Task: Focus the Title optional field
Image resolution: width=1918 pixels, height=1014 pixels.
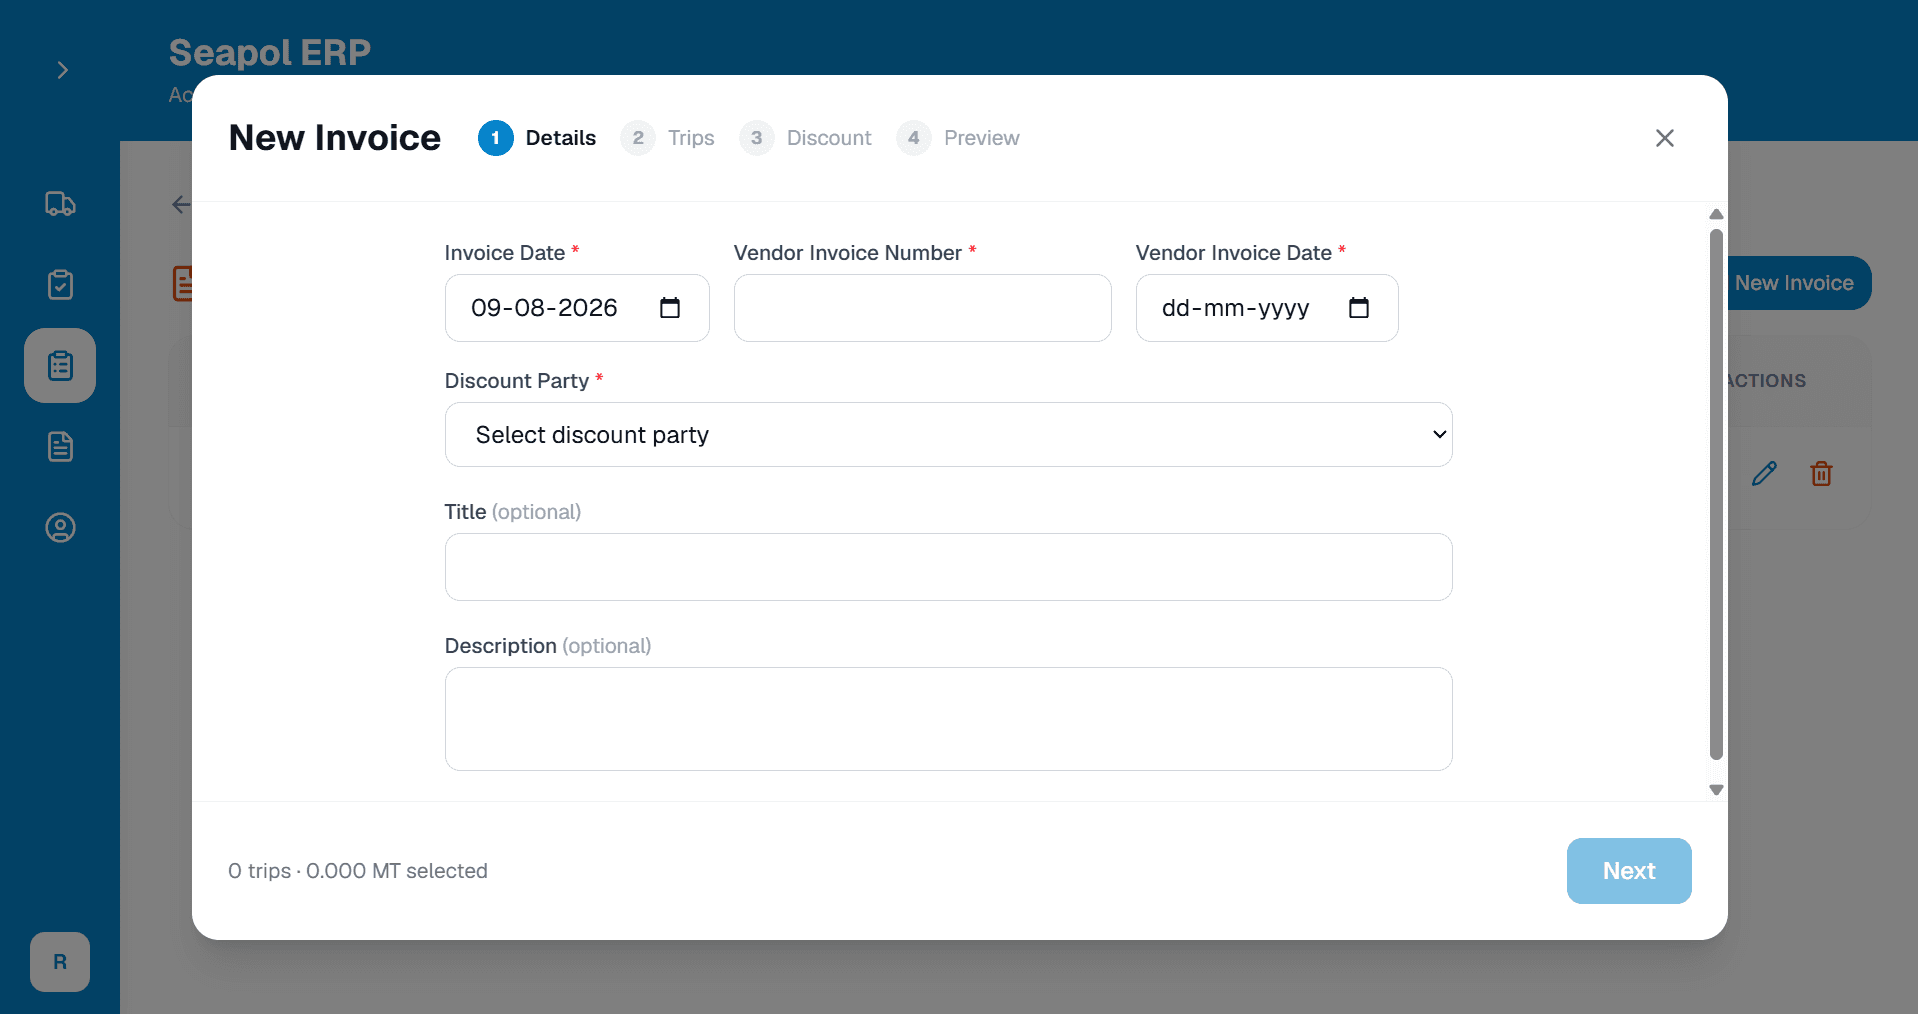Action: (x=948, y=567)
